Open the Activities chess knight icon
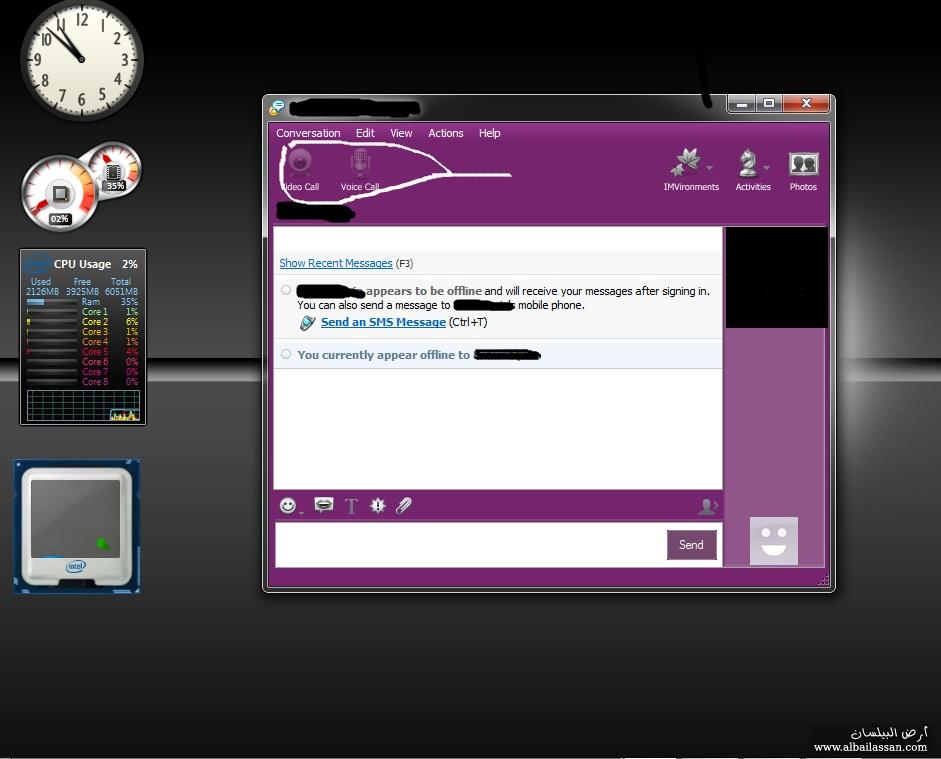The image size is (941, 759). 748,163
